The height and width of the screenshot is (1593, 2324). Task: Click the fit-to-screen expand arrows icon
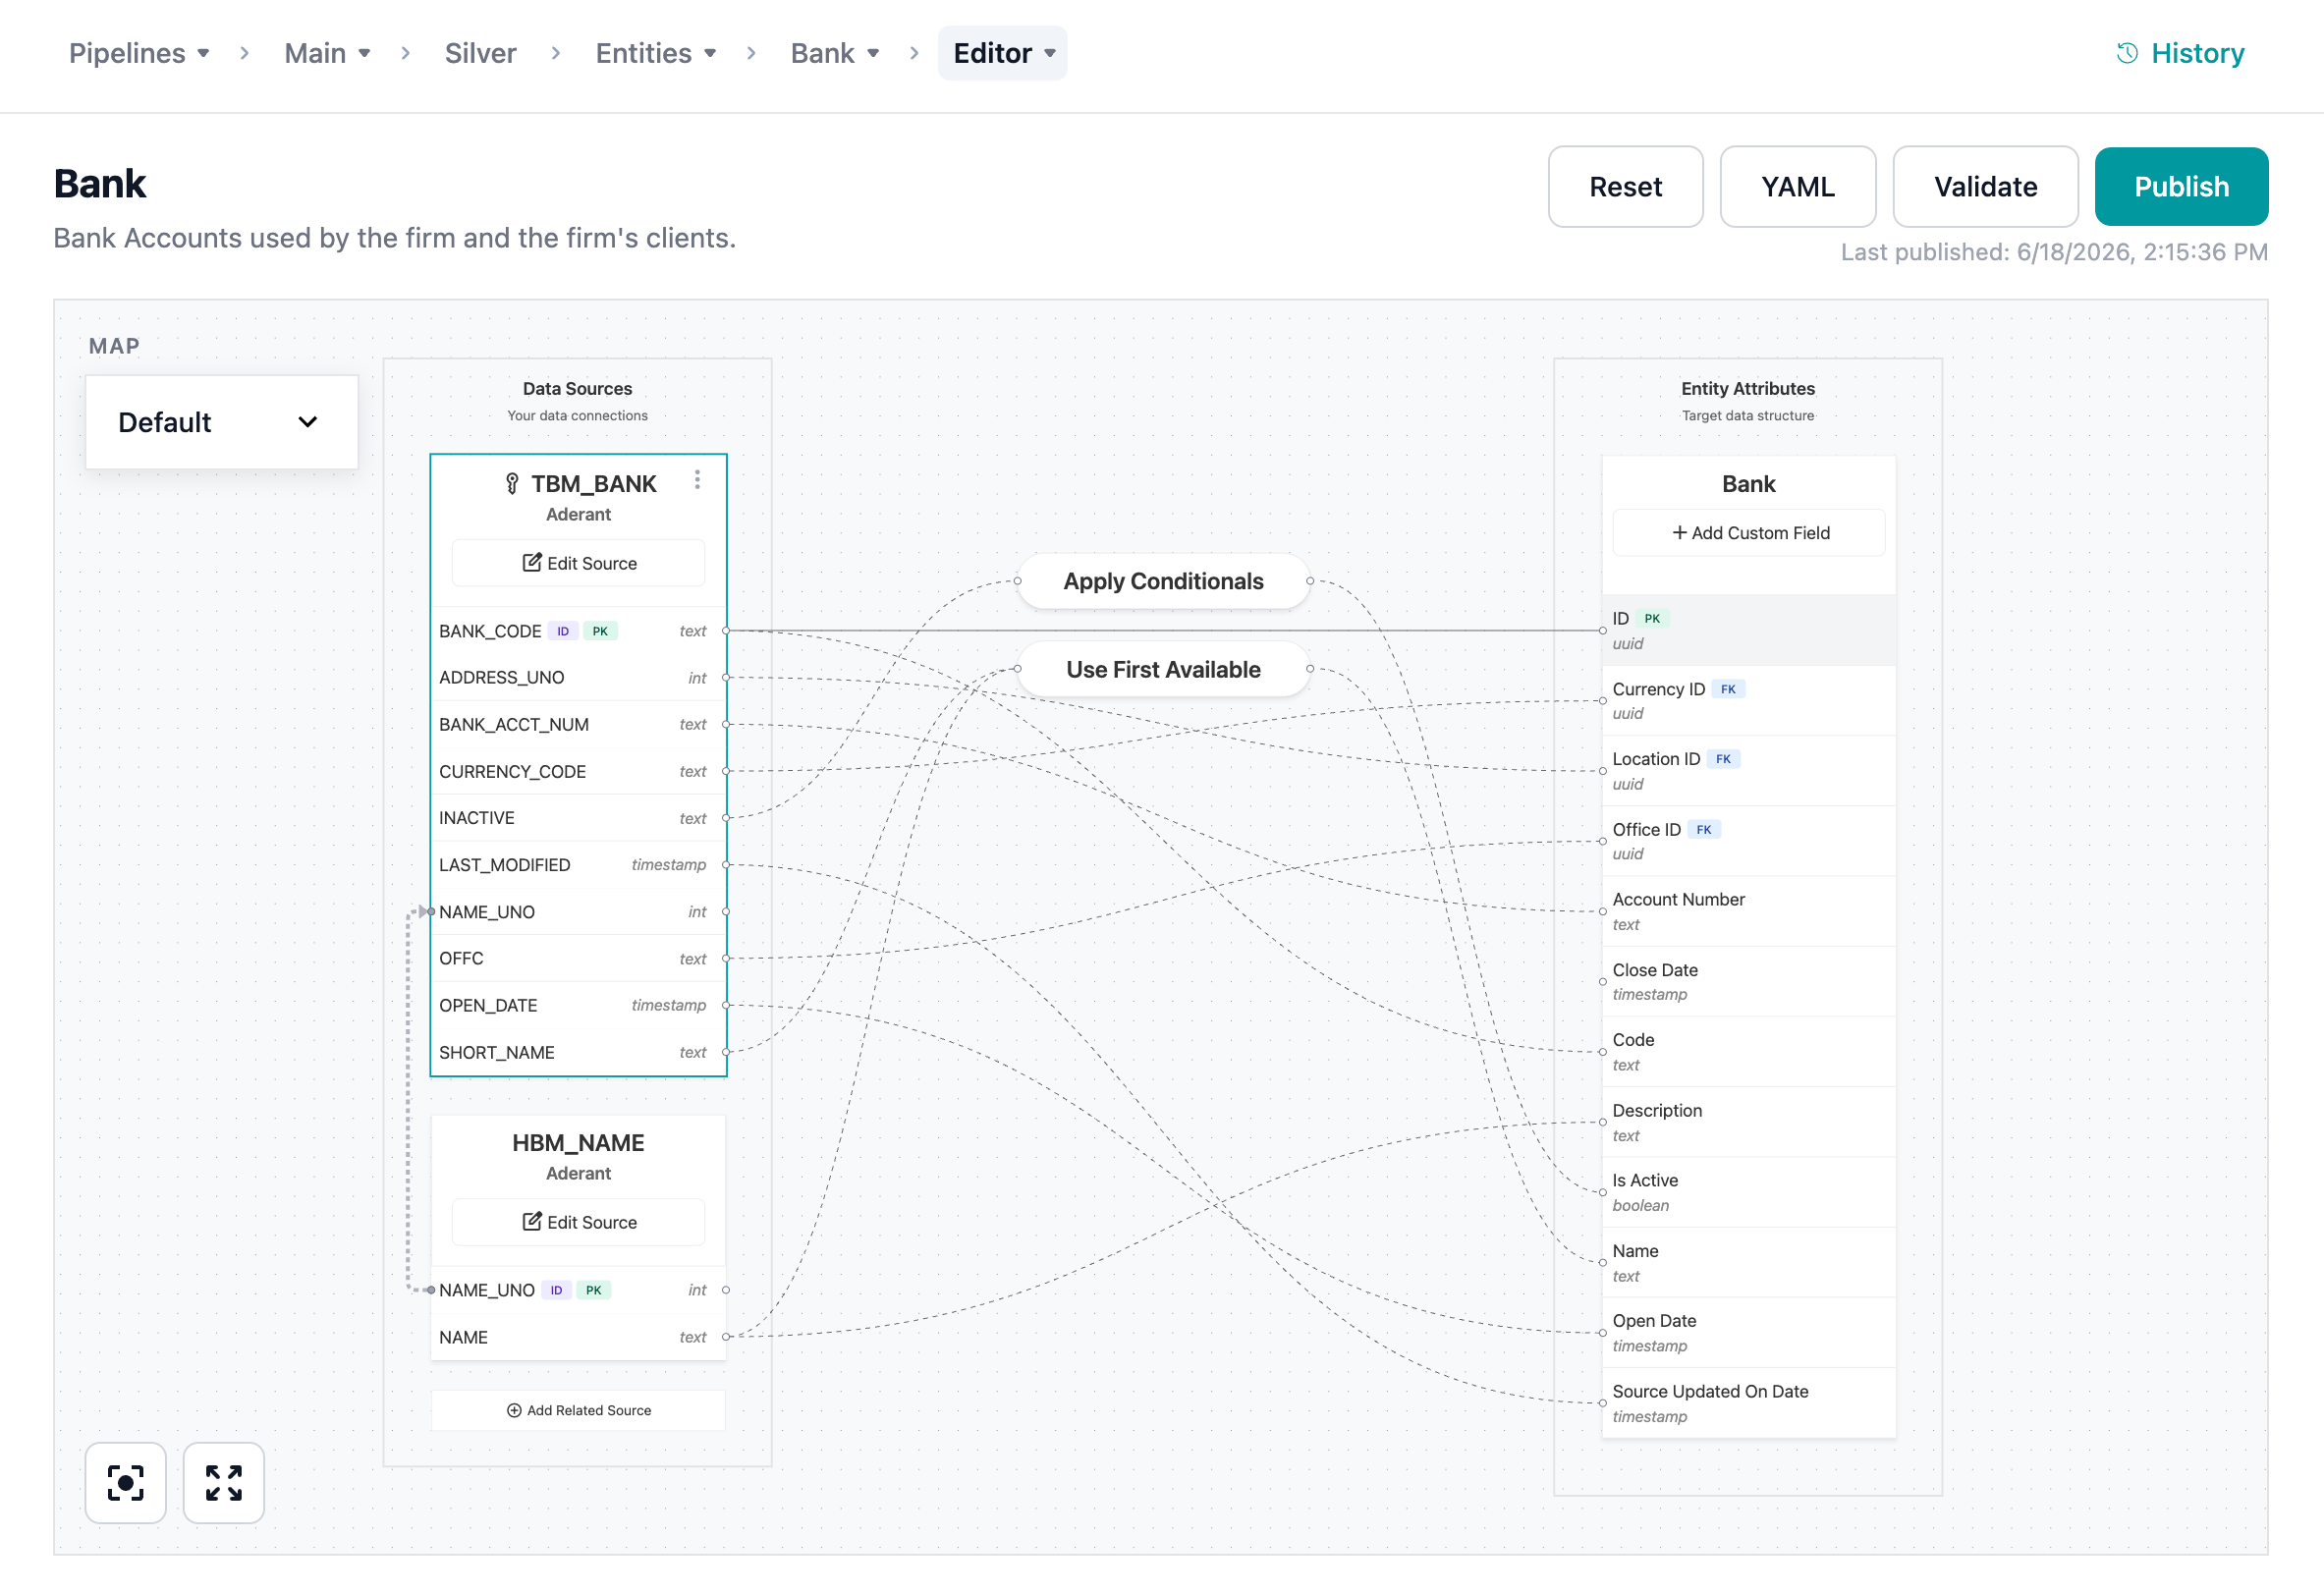(224, 1482)
